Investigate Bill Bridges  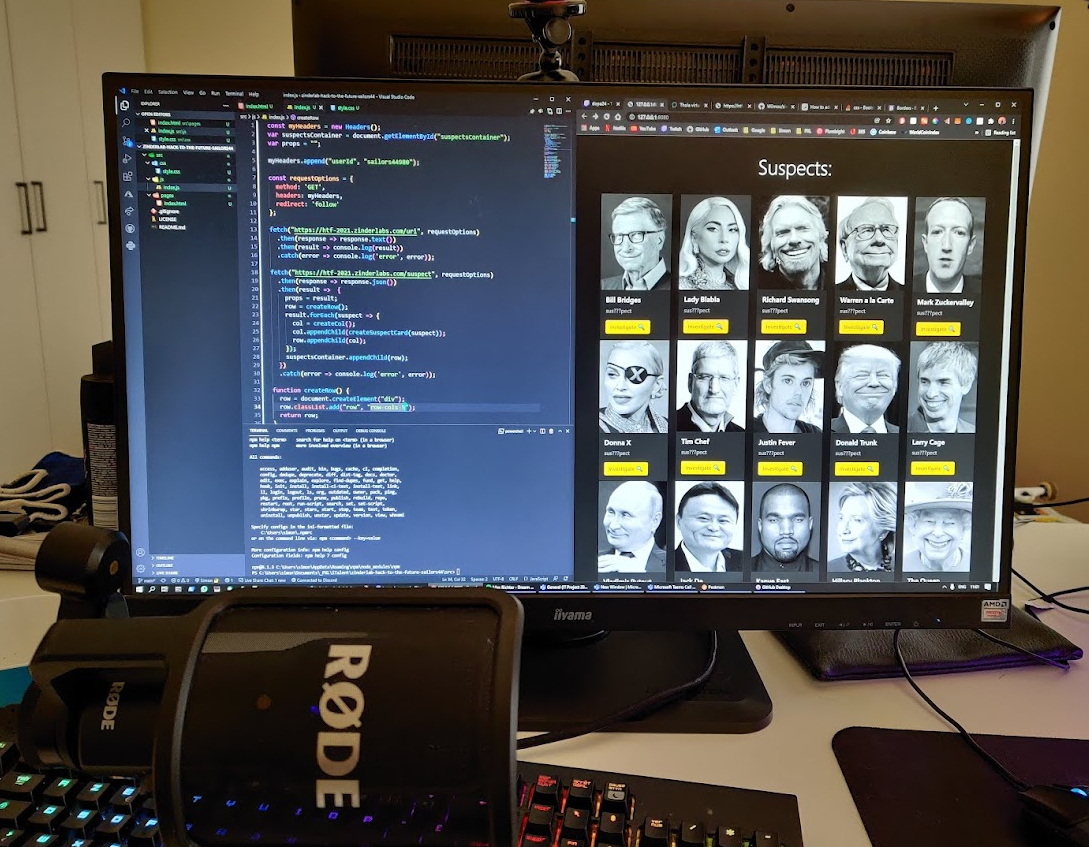click(626, 326)
